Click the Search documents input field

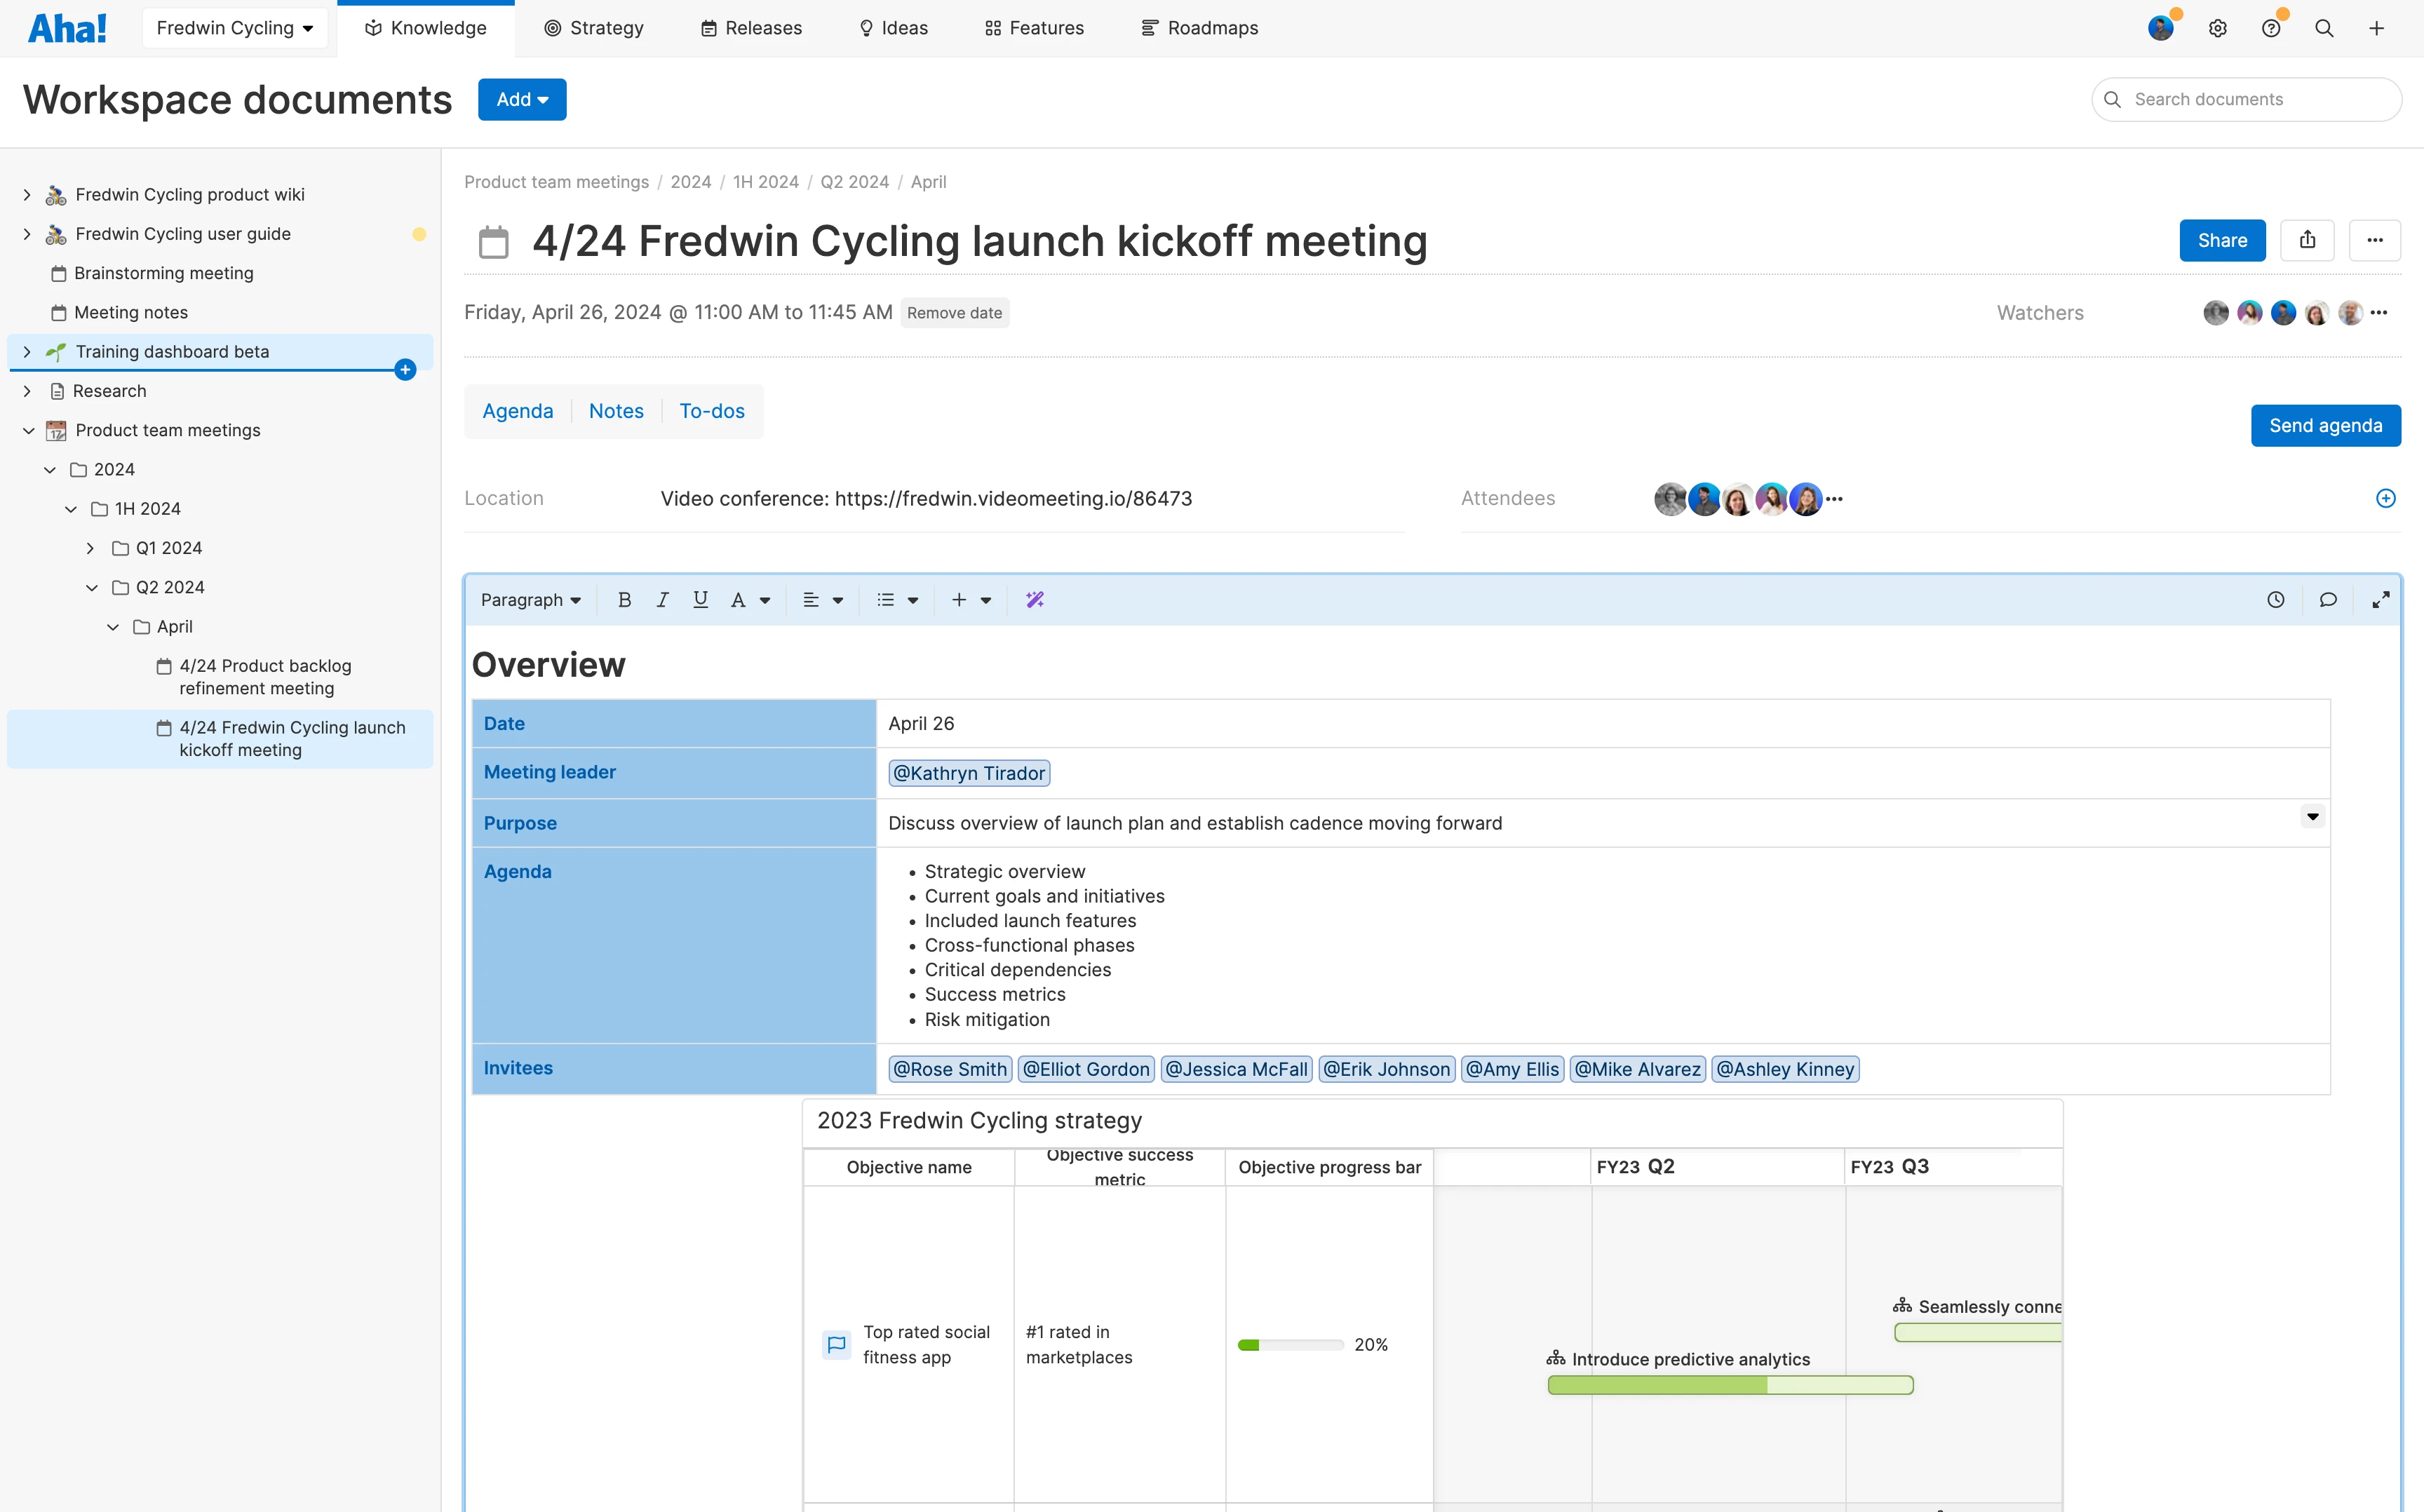pyautogui.click(x=2247, y=99)
